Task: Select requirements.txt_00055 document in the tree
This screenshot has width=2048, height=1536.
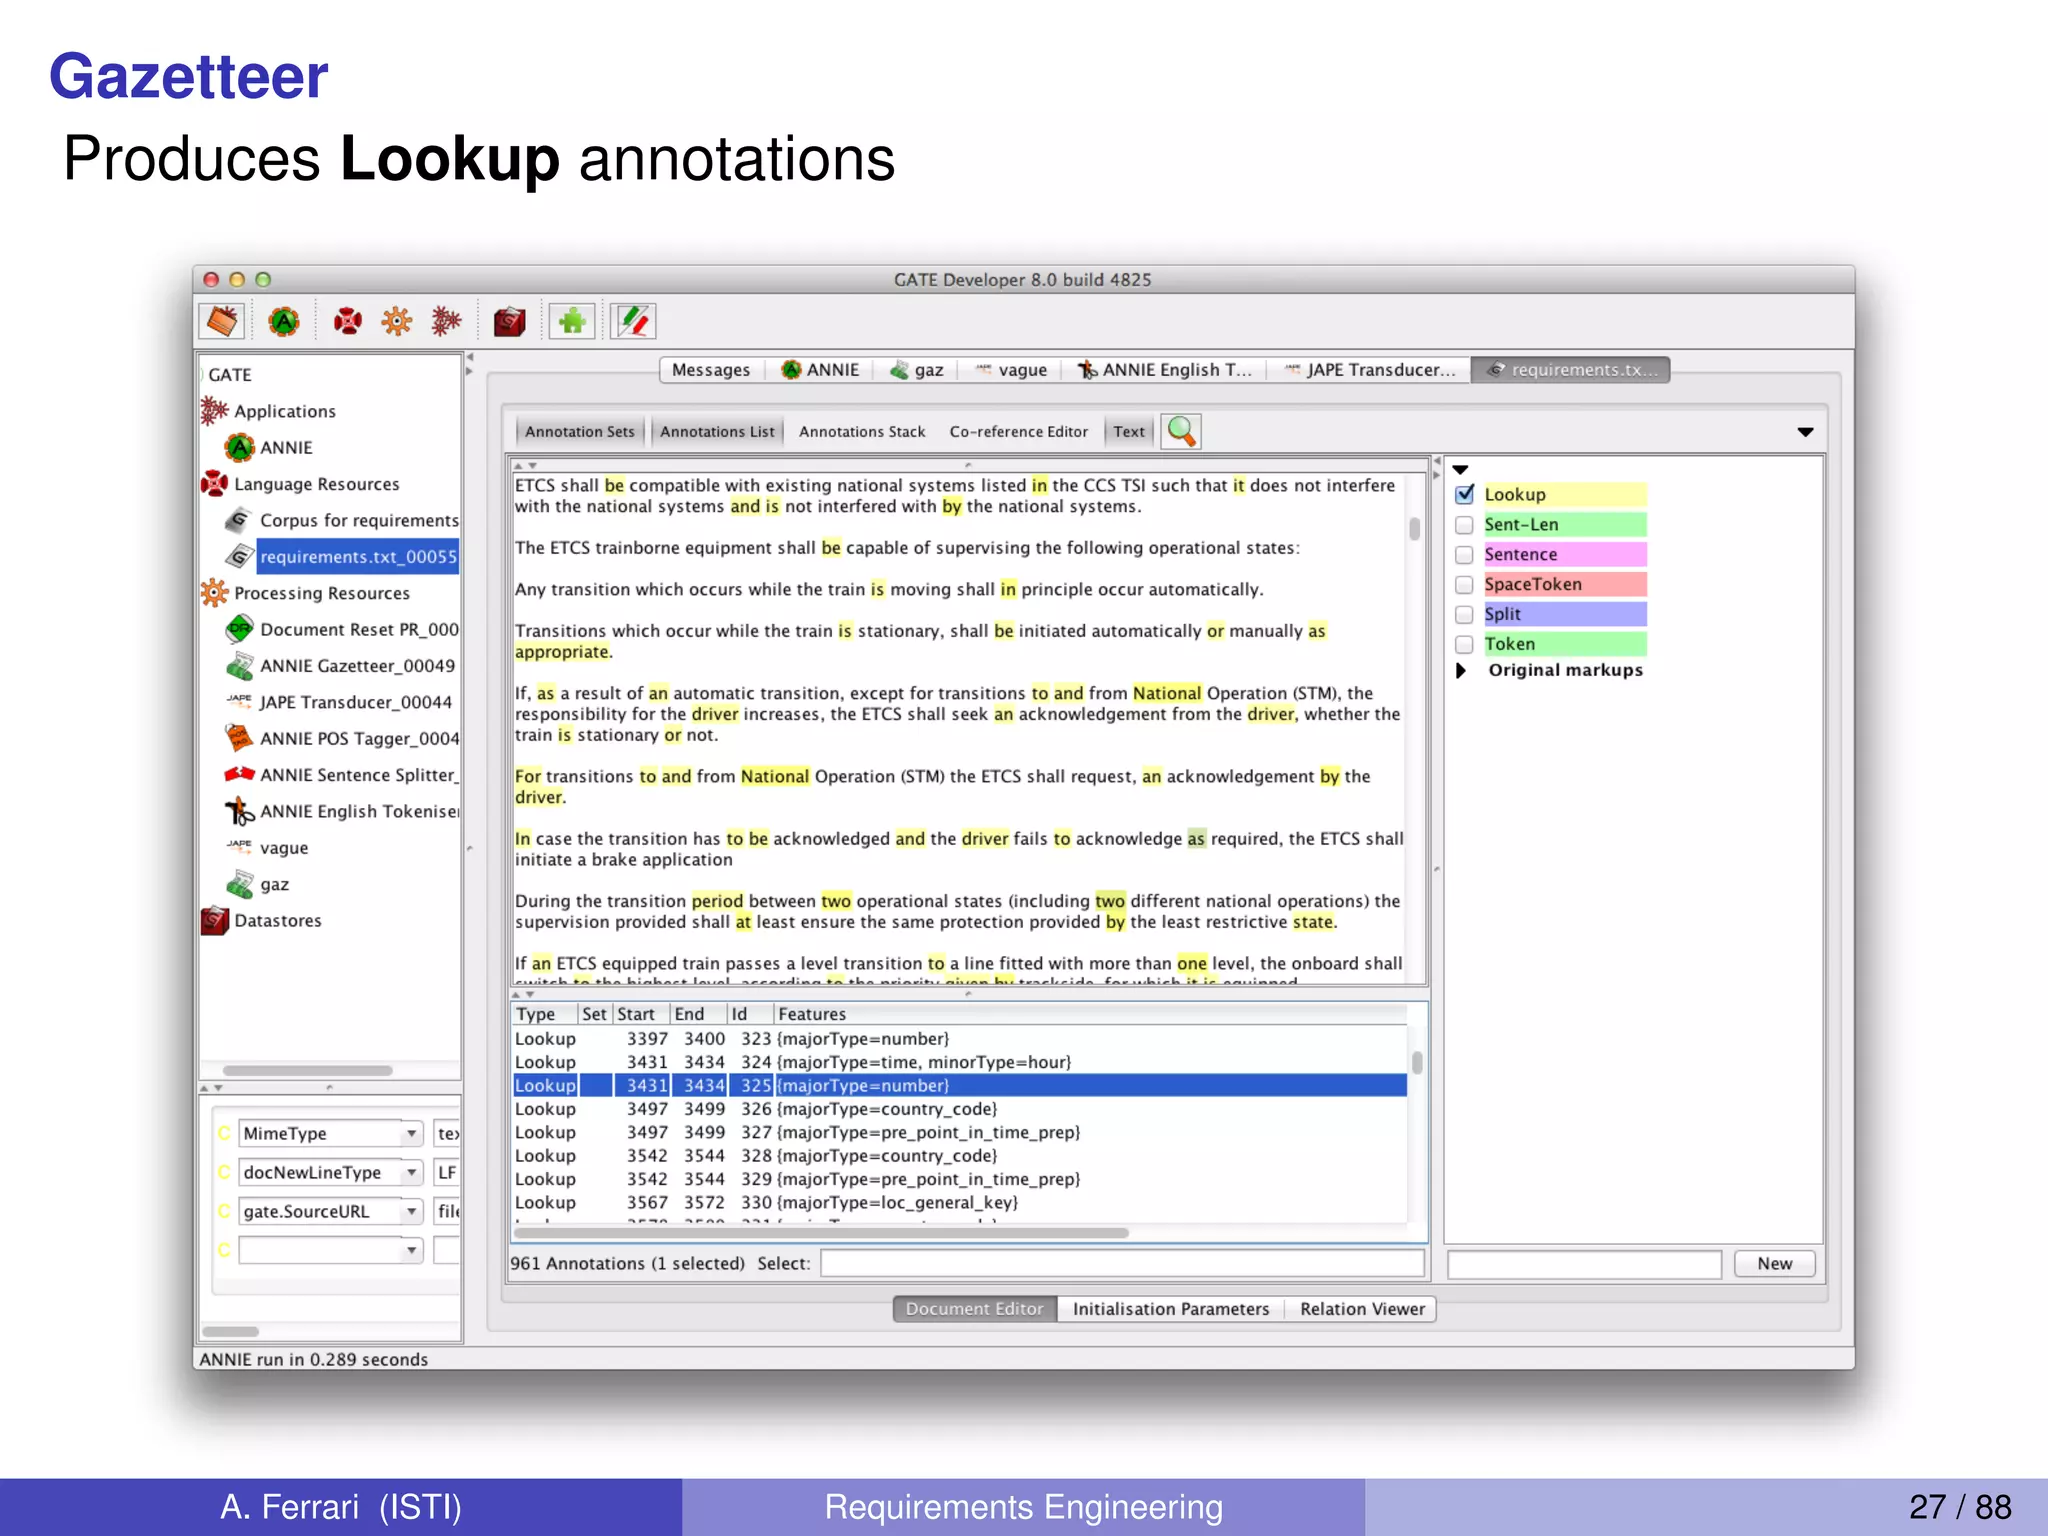Action: coord(357,556)
